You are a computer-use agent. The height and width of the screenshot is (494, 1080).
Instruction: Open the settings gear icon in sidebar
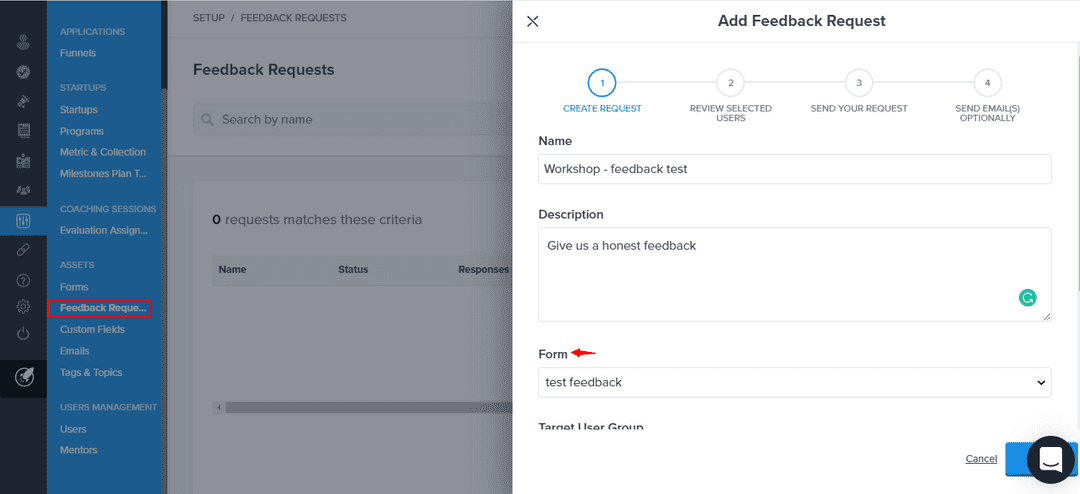(x=23, y=306)
